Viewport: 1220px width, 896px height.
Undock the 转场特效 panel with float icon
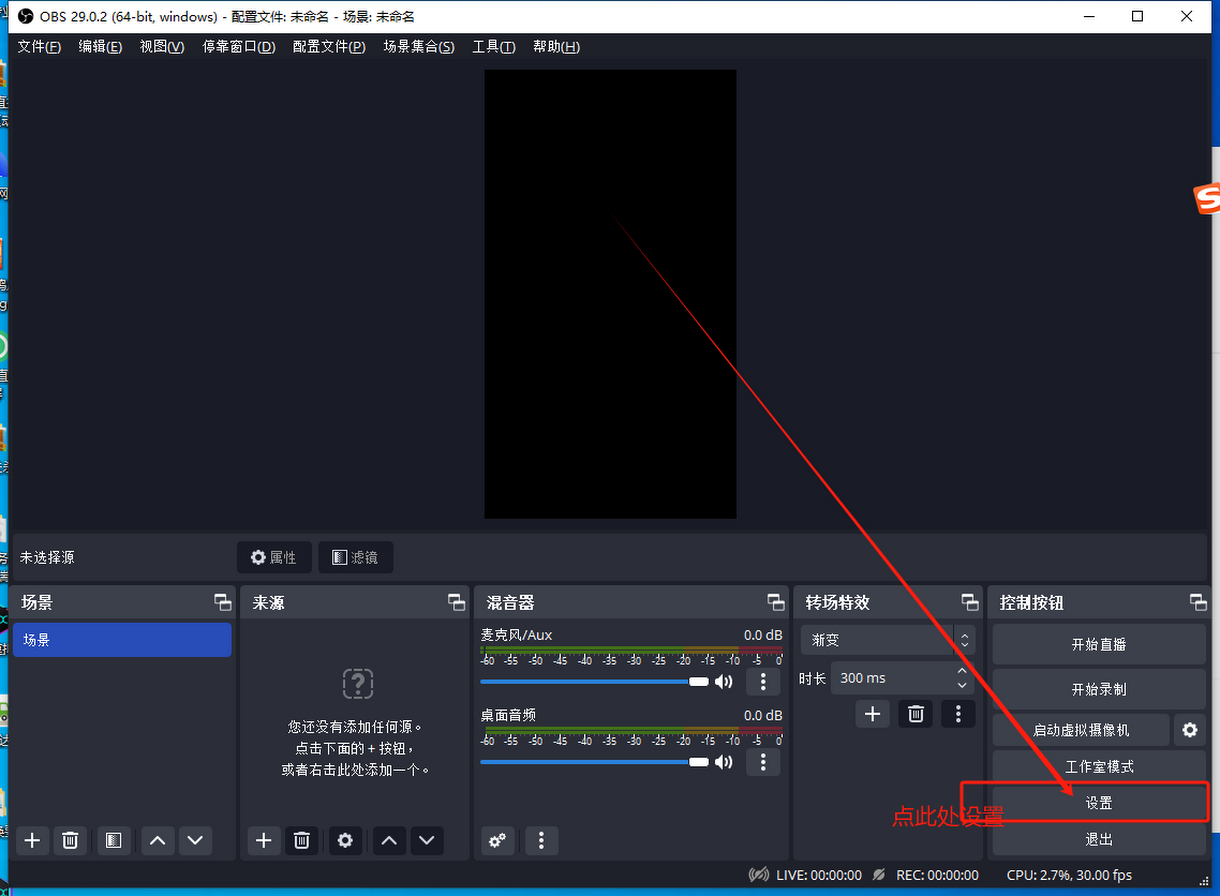970,602
